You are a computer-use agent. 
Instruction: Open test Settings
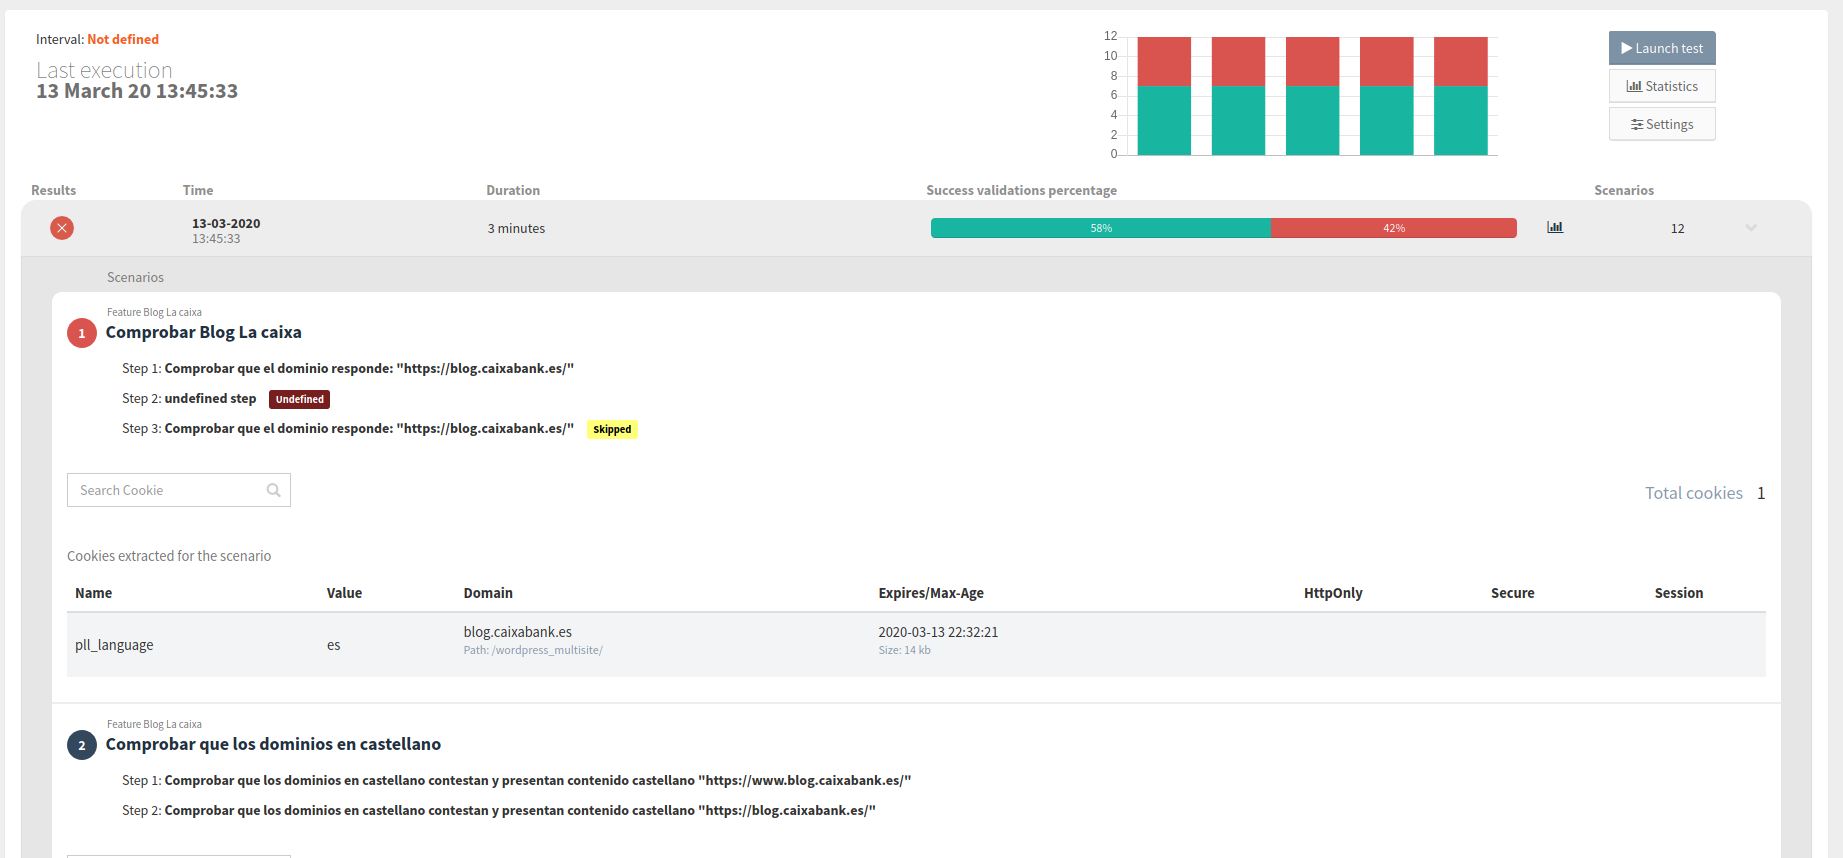tap(1662, 124)
